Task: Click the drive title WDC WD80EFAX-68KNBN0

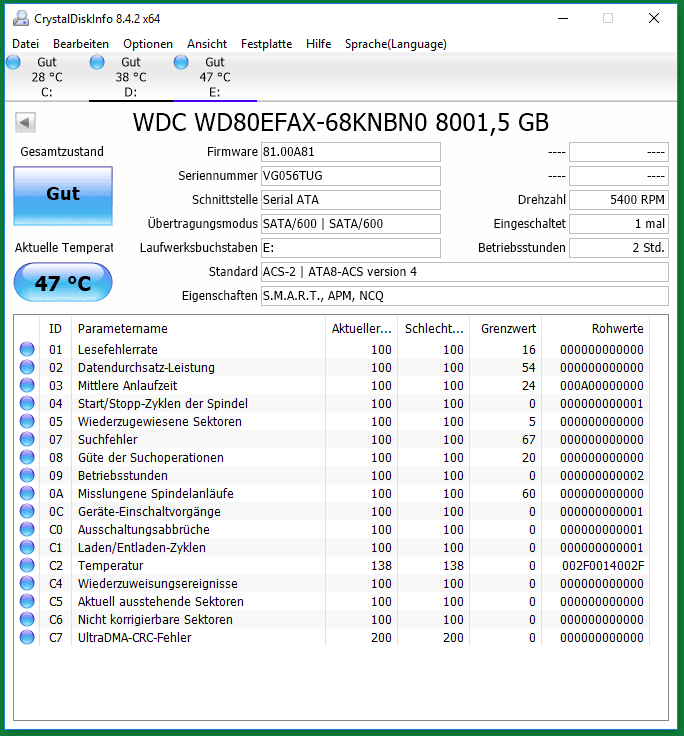Action: click(341, 123)
